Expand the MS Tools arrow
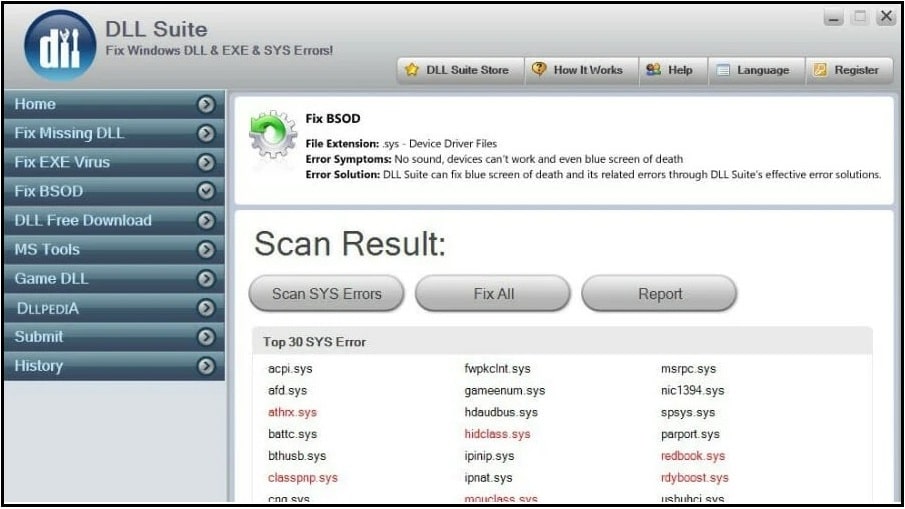Viewport: 905px width, 509px height. click(206, 250)
